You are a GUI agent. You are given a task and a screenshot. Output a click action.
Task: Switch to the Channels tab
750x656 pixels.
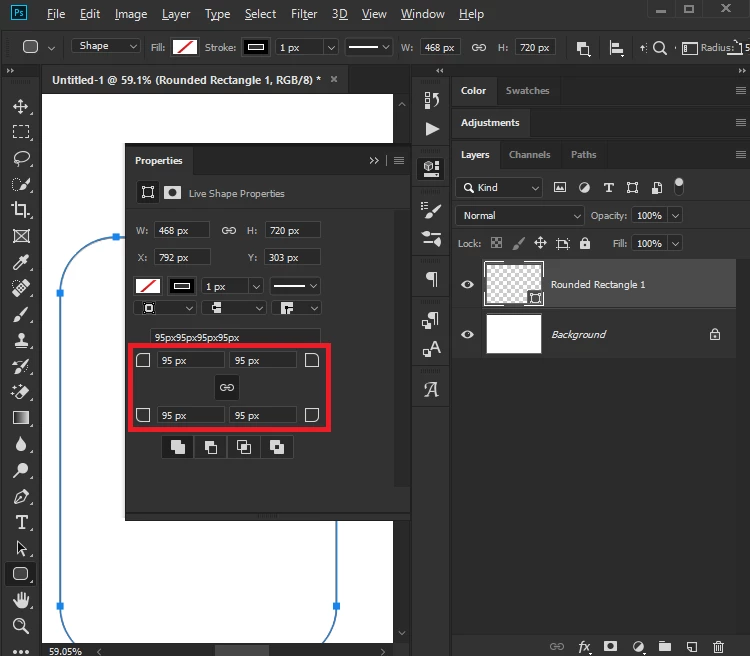529,155
